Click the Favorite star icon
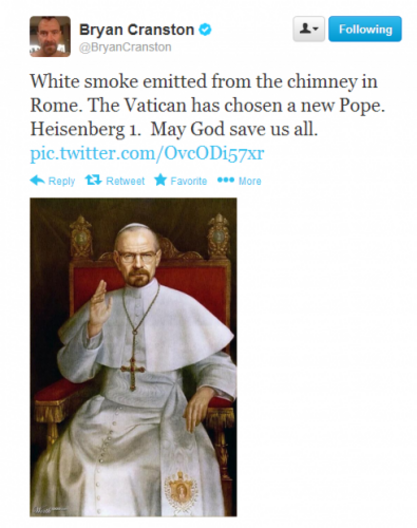This screenshot has width=417, height=528. 160,180
